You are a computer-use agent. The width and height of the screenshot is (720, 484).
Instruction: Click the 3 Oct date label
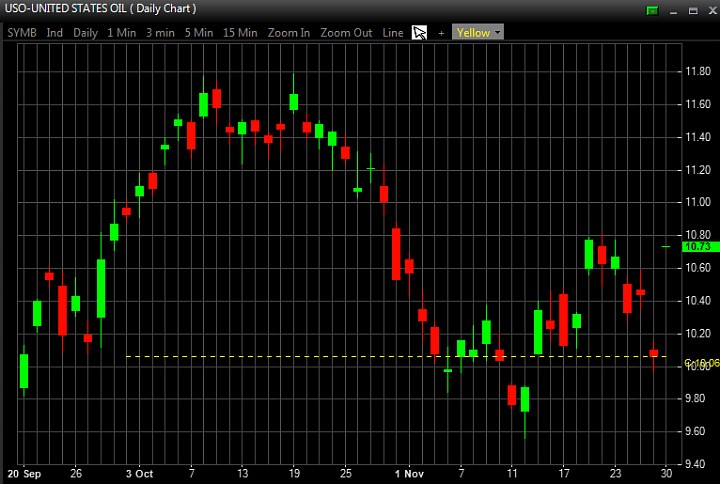tap(139, 474)
